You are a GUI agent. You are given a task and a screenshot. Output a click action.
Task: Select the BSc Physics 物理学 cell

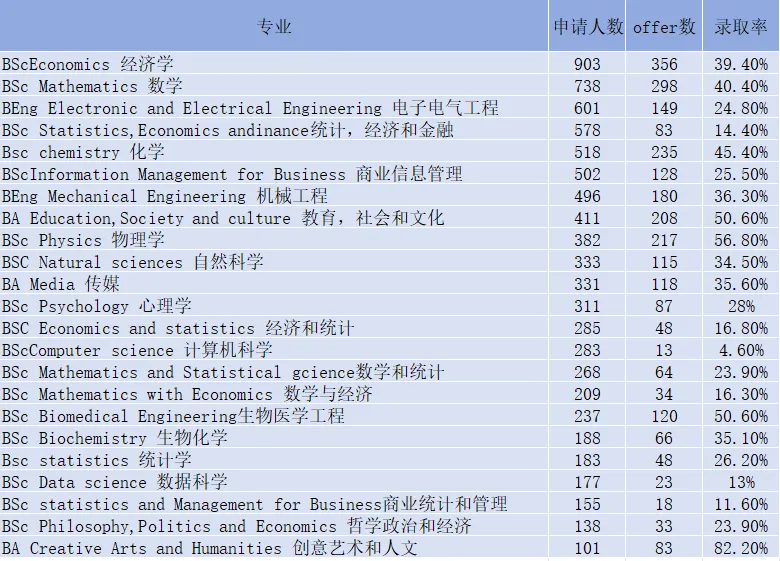point(274,240)
